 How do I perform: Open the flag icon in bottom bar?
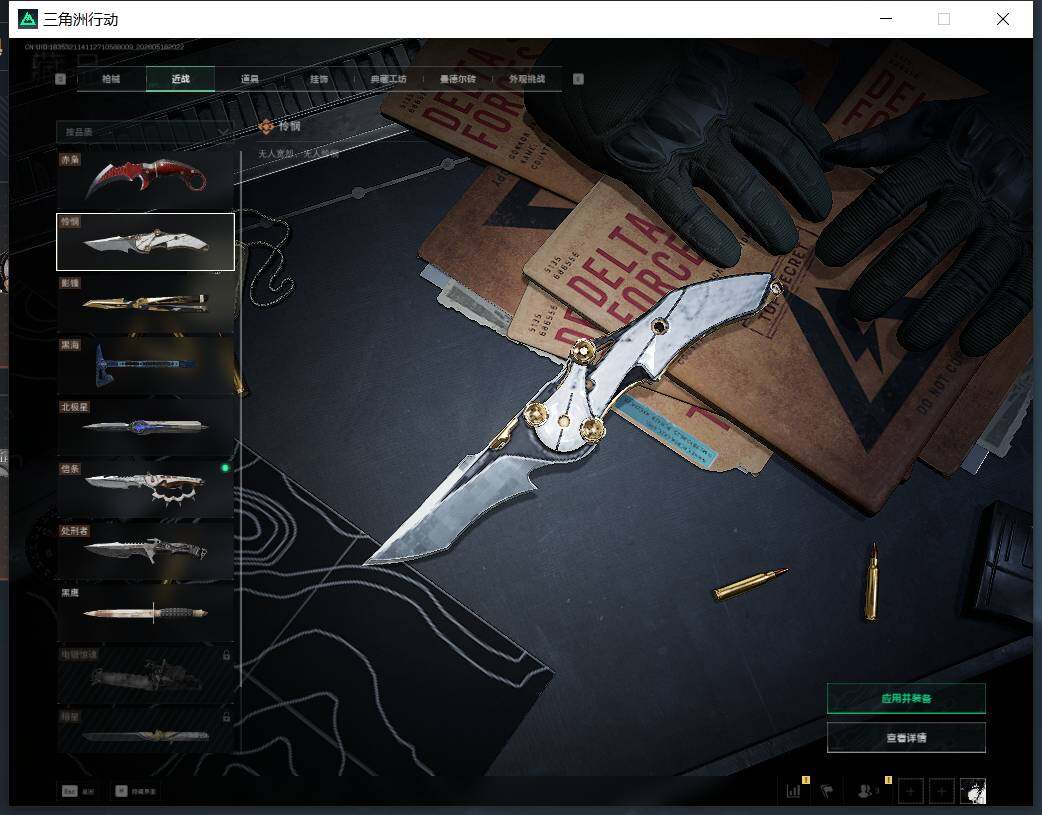pyautogui.click(x=827, y=790)
